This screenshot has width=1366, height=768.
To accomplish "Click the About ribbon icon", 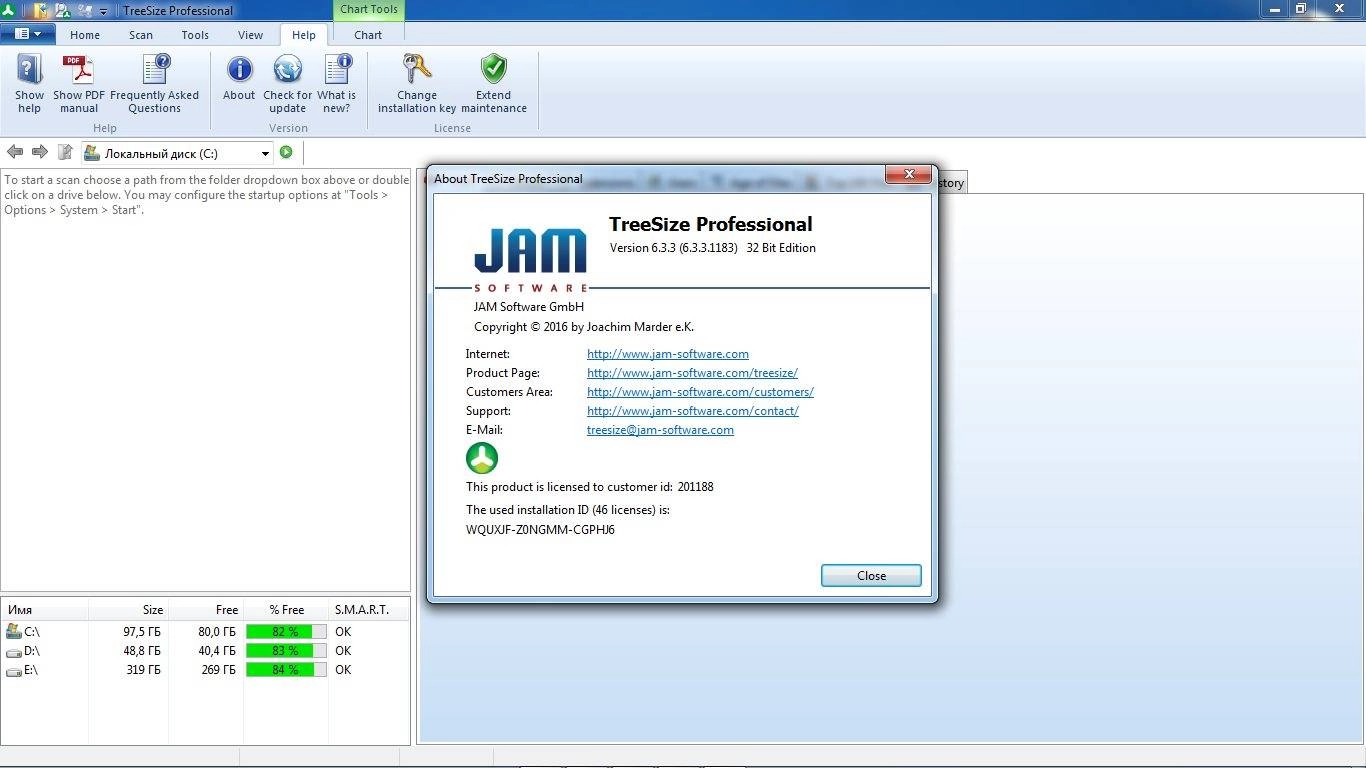I will (x=239, y=70).
